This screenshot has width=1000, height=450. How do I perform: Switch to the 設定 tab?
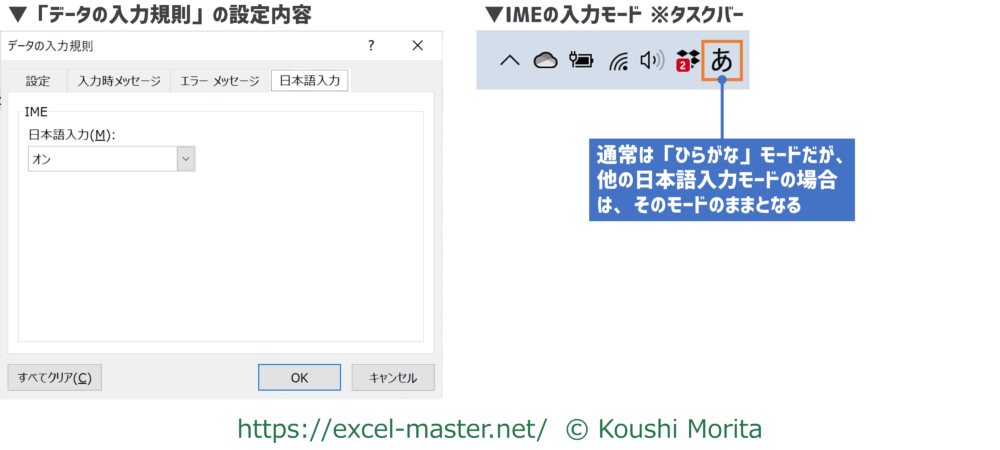click(38, 81)
